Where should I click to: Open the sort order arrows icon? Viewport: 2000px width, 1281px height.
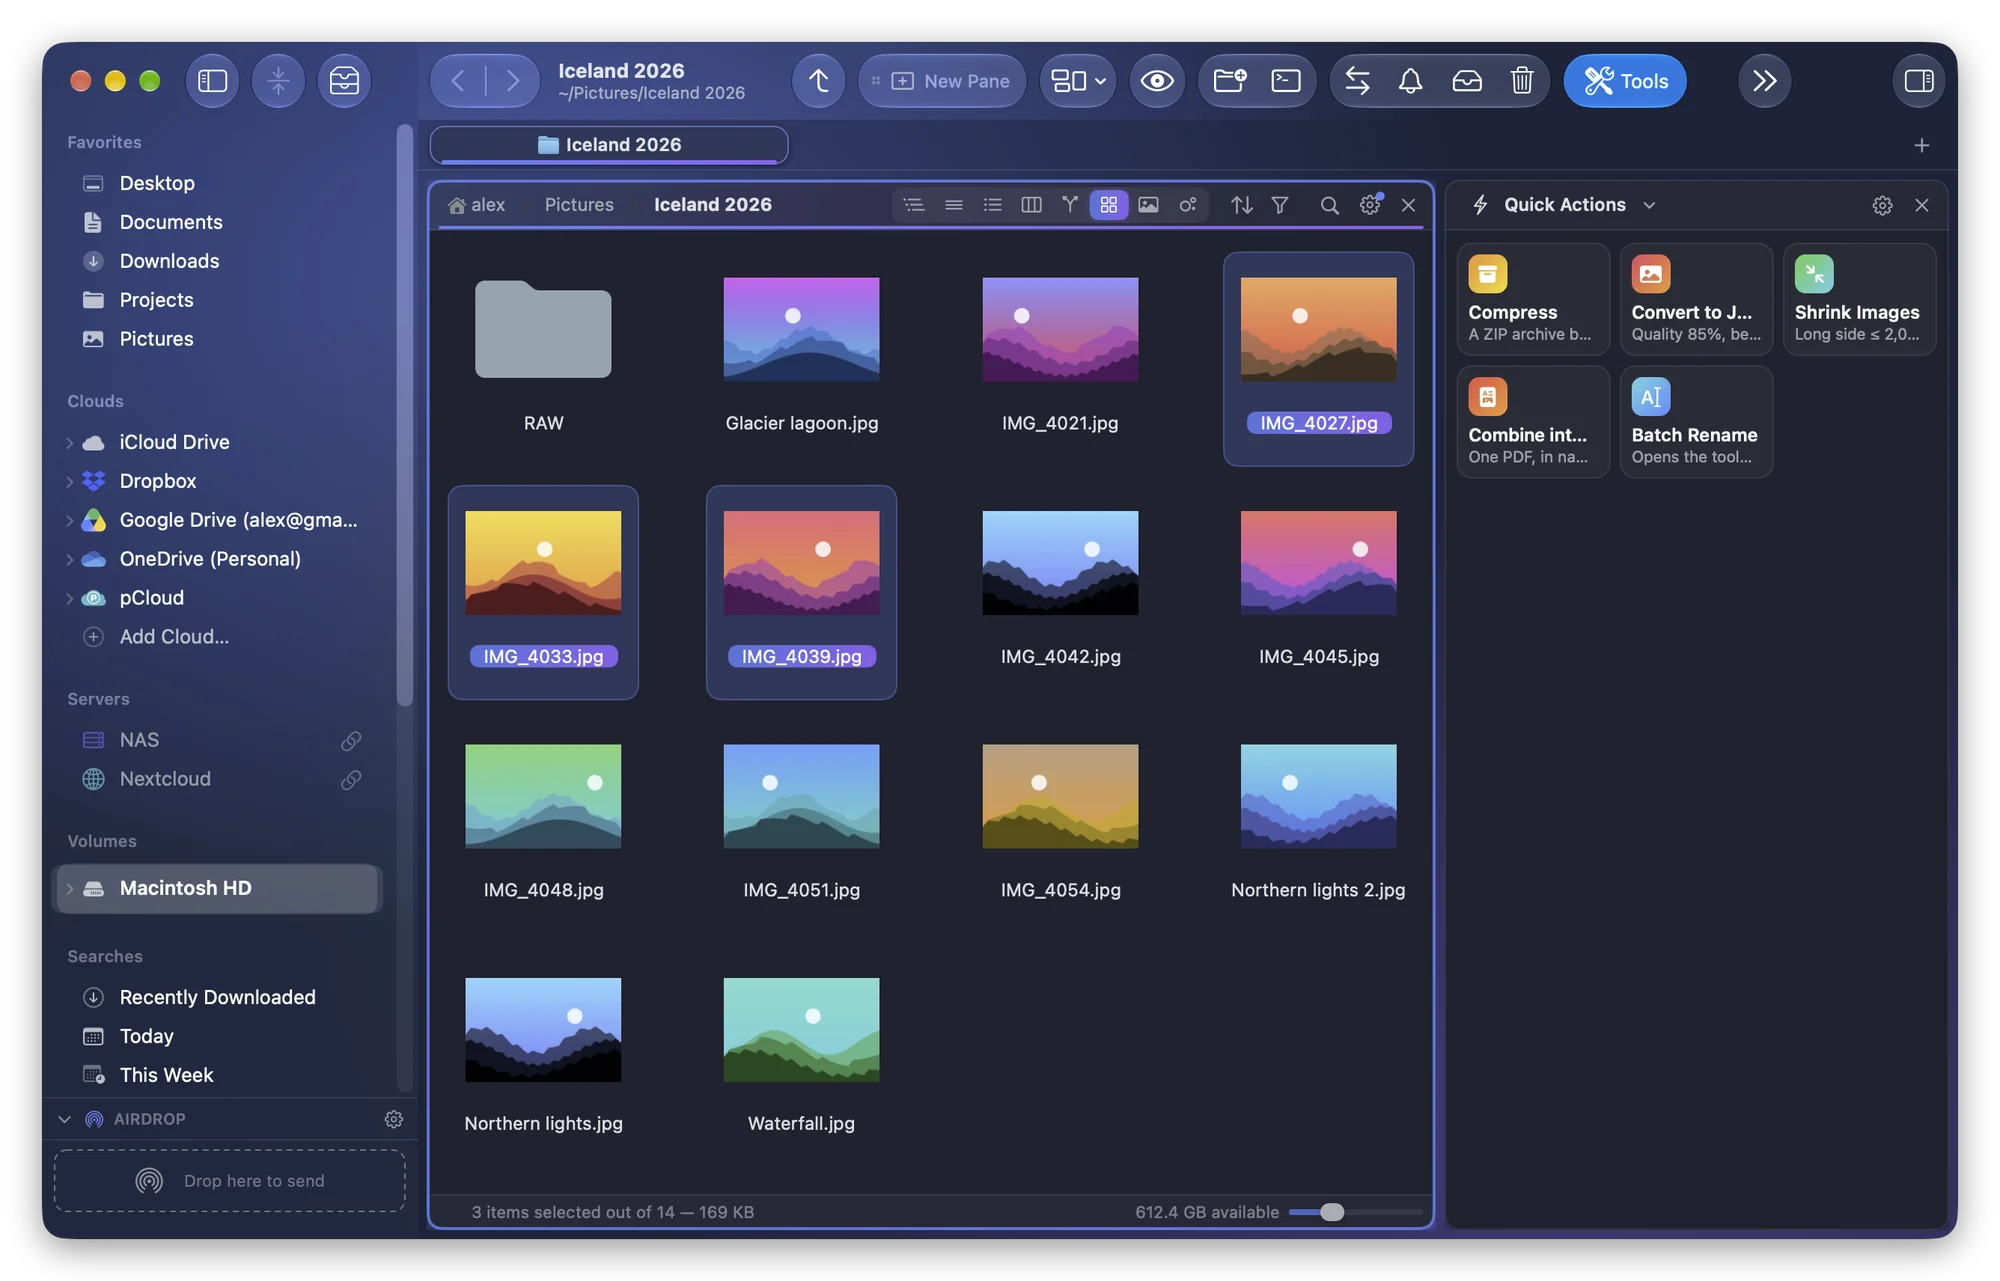(x=1242, y=205)
